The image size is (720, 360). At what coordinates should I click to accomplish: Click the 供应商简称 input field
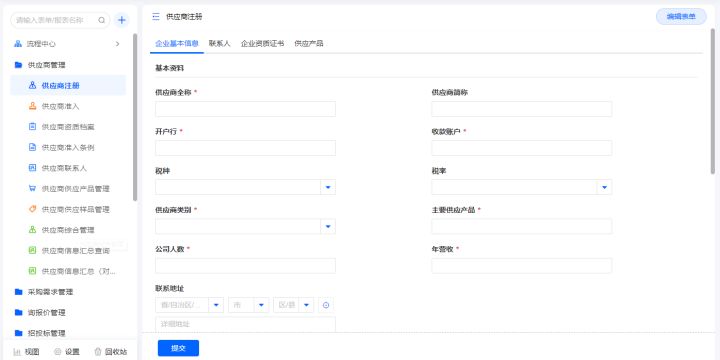click(522, 109)
